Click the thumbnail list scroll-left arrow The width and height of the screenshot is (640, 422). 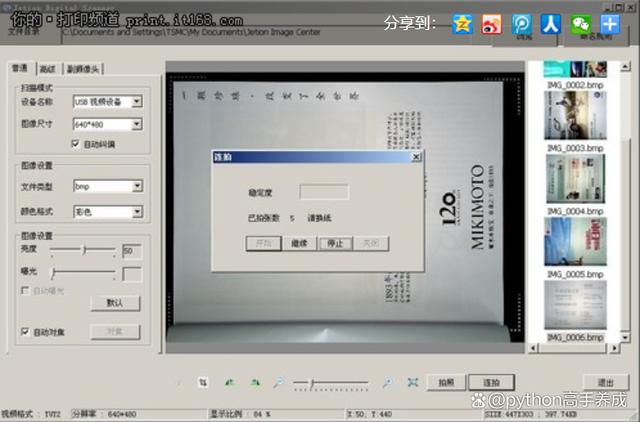[533, 348]
